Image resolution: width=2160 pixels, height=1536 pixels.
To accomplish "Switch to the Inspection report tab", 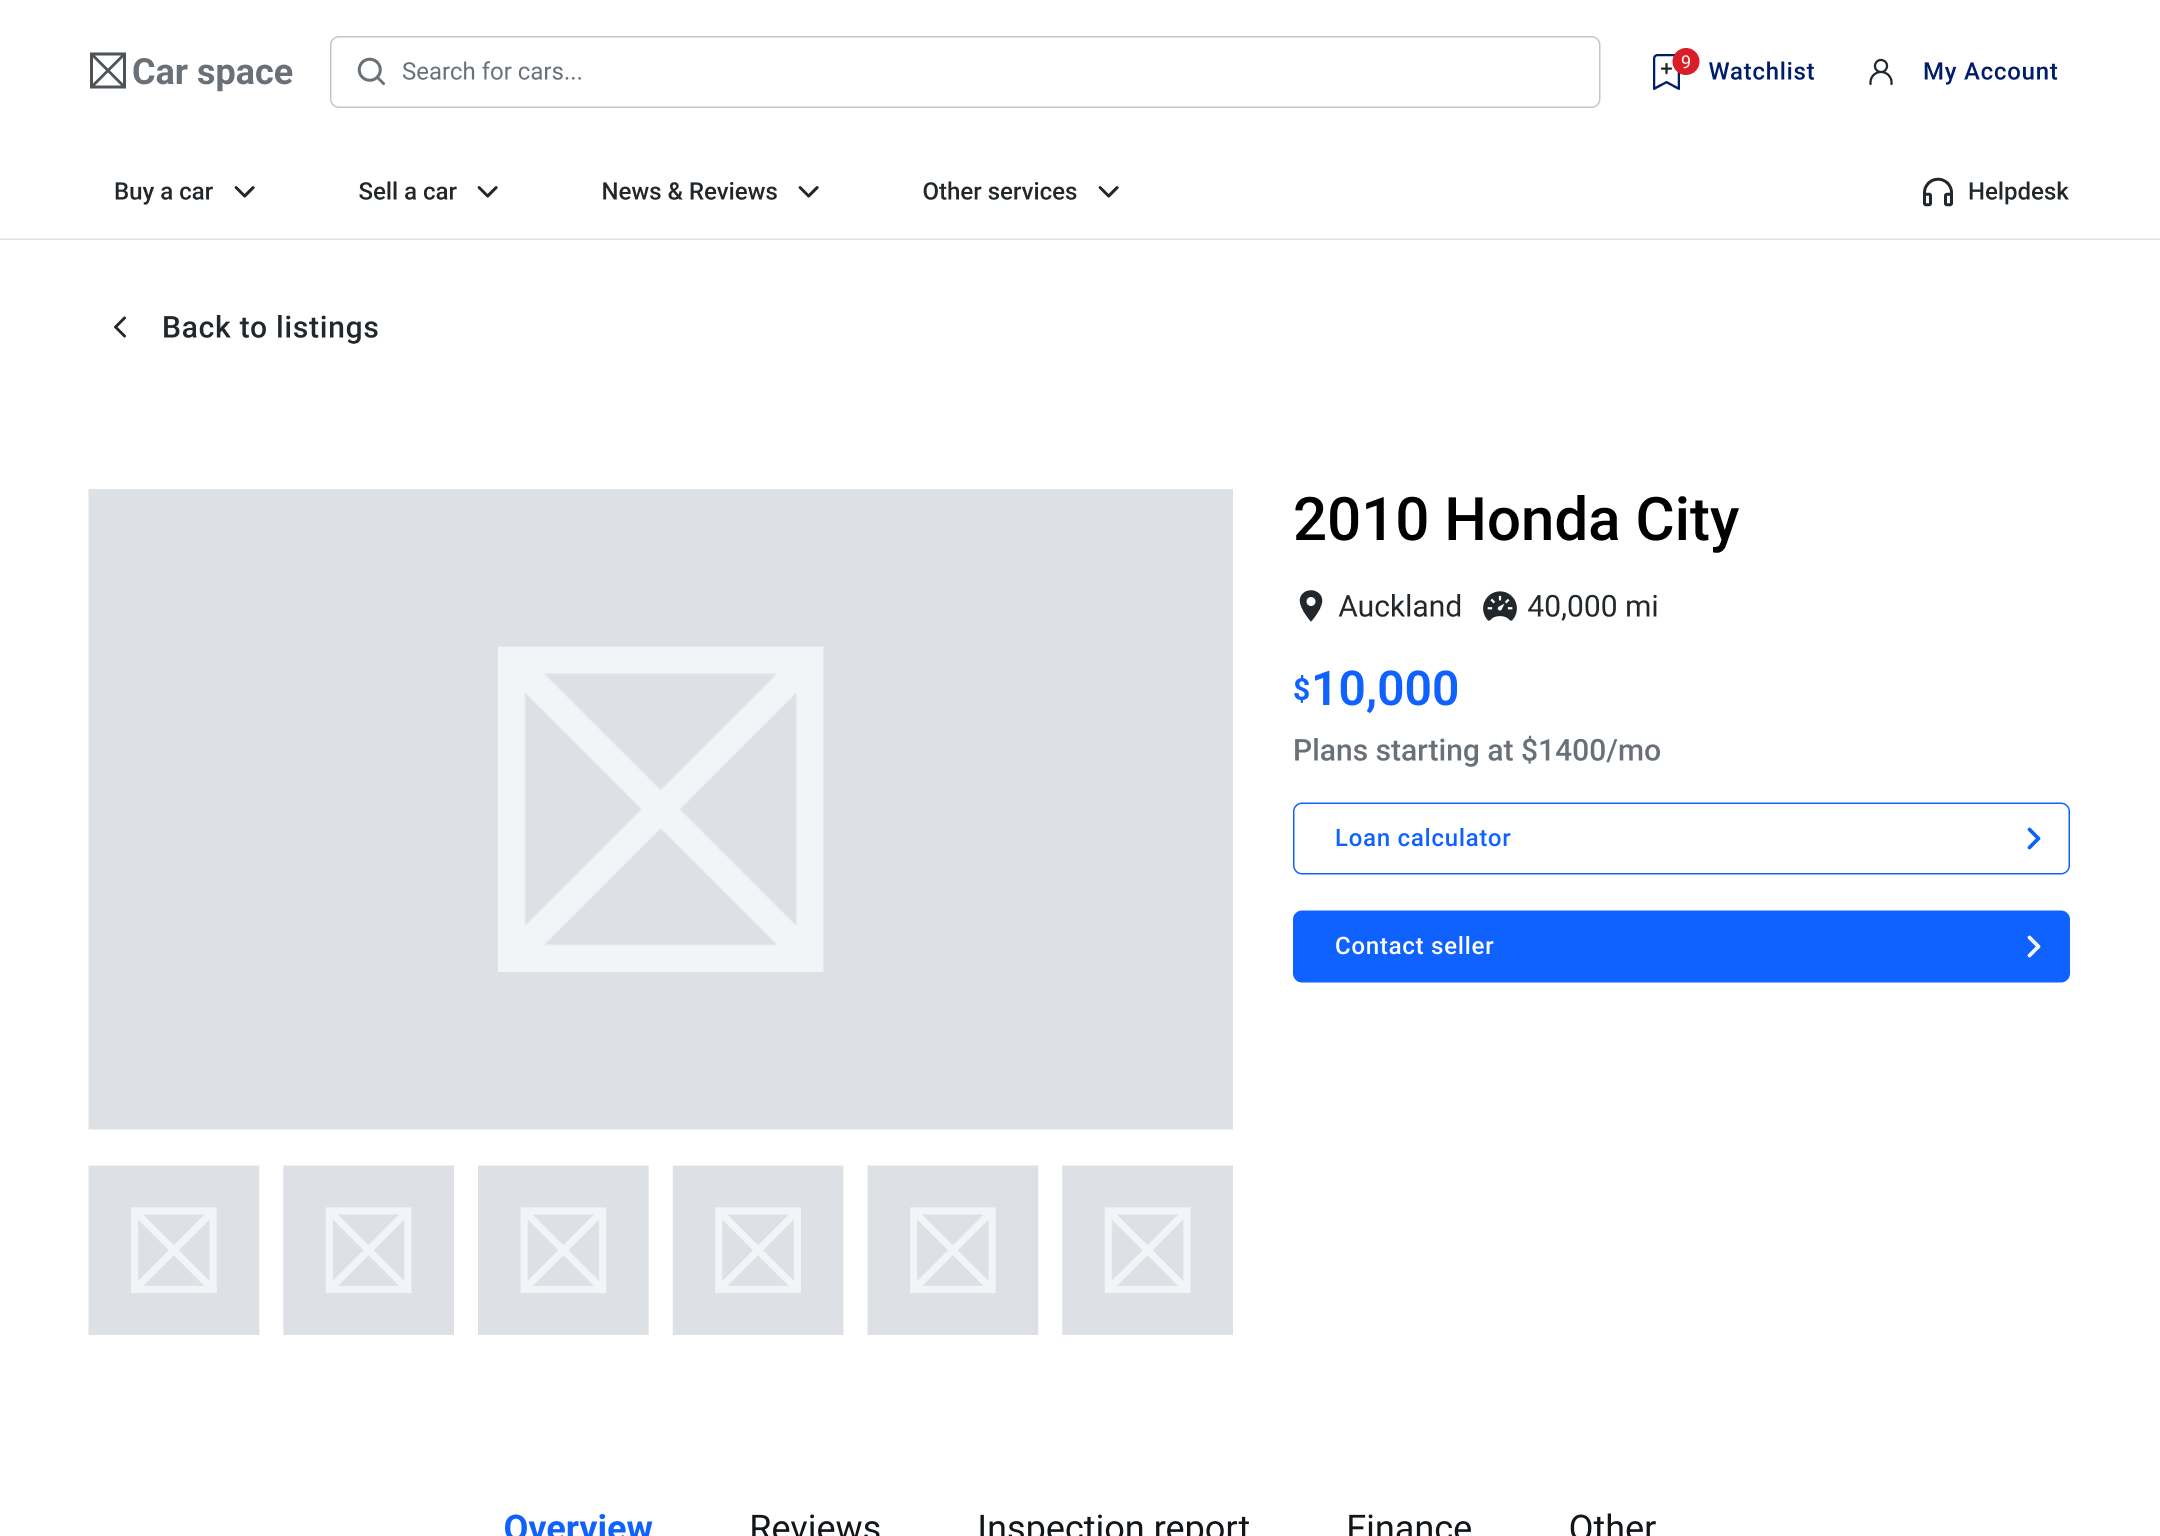I will click(x=1113, y=1523).
